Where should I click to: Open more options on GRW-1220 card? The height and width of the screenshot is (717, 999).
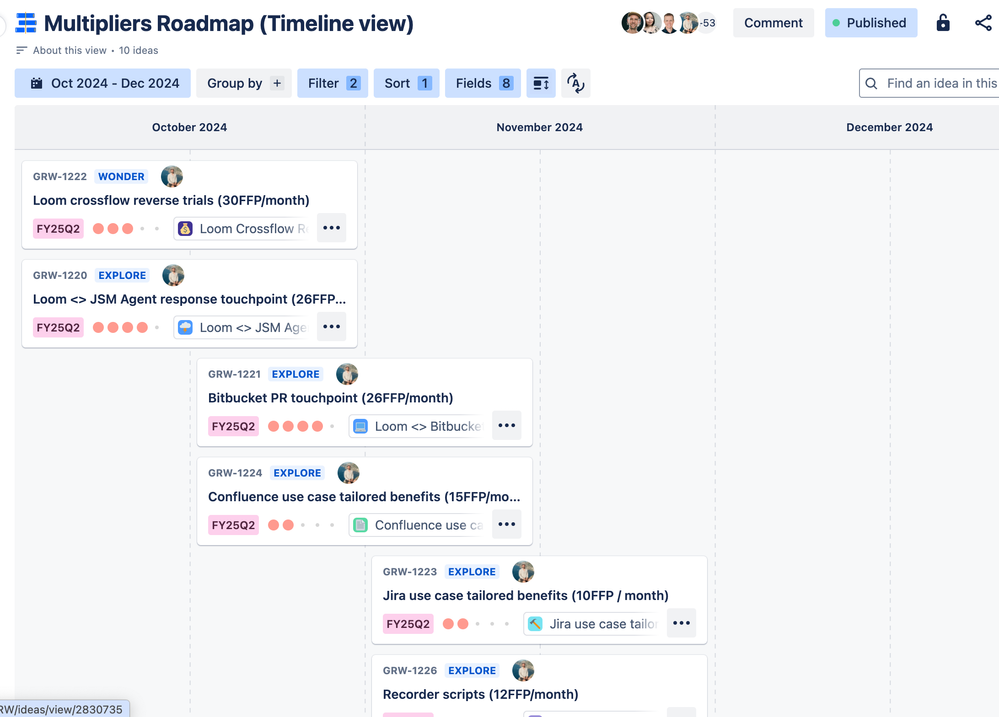(x=331, y=326)
